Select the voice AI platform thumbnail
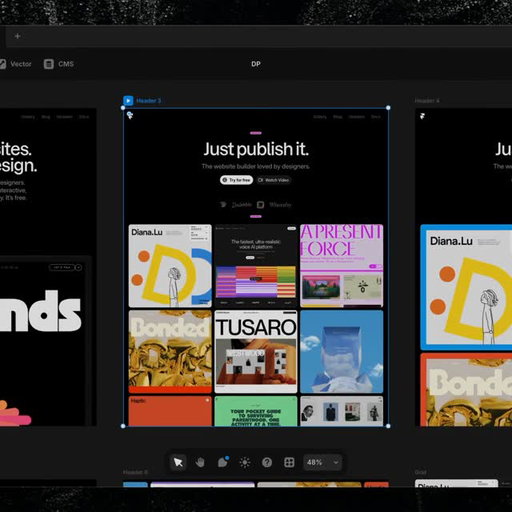The image size is (512, 512). point(256,266)
